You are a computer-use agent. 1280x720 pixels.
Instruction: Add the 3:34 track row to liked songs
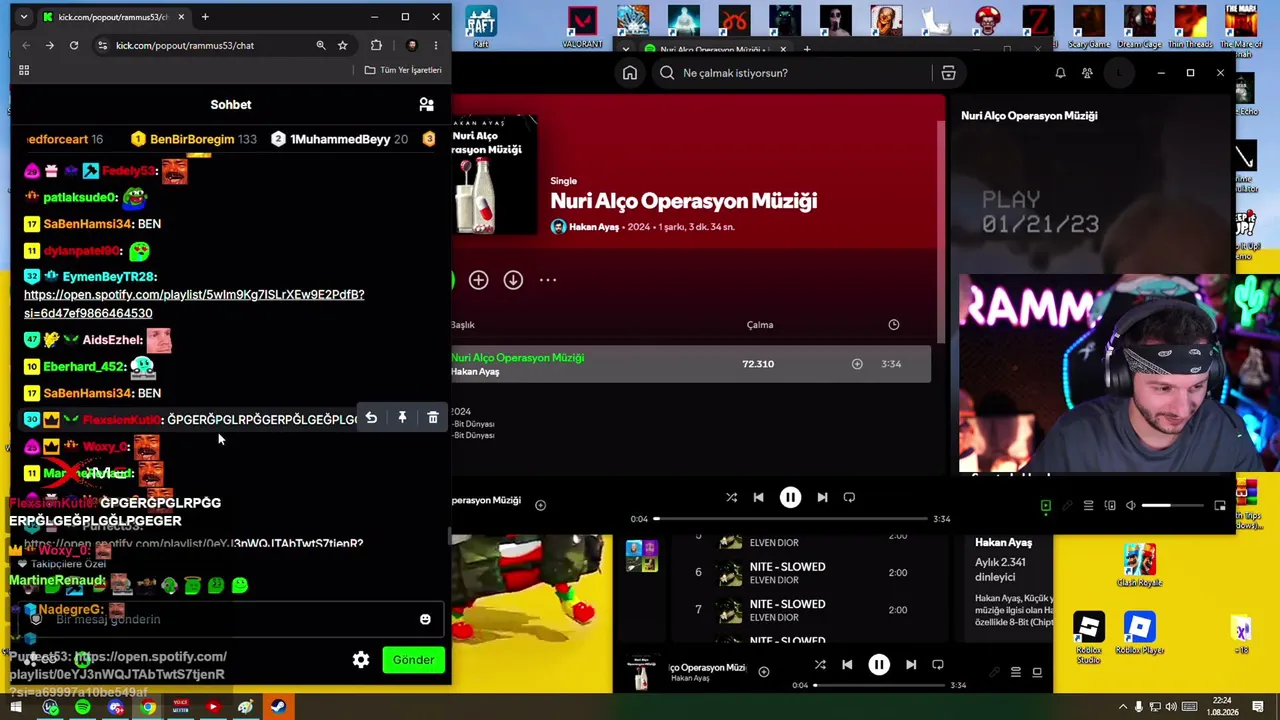click(857, 364)
